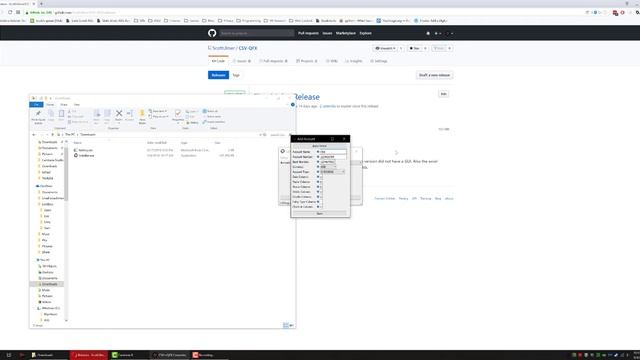Select This PC in the Explorer navigation tree
Viewport: 640px width, 360px height.
[43, 260]
